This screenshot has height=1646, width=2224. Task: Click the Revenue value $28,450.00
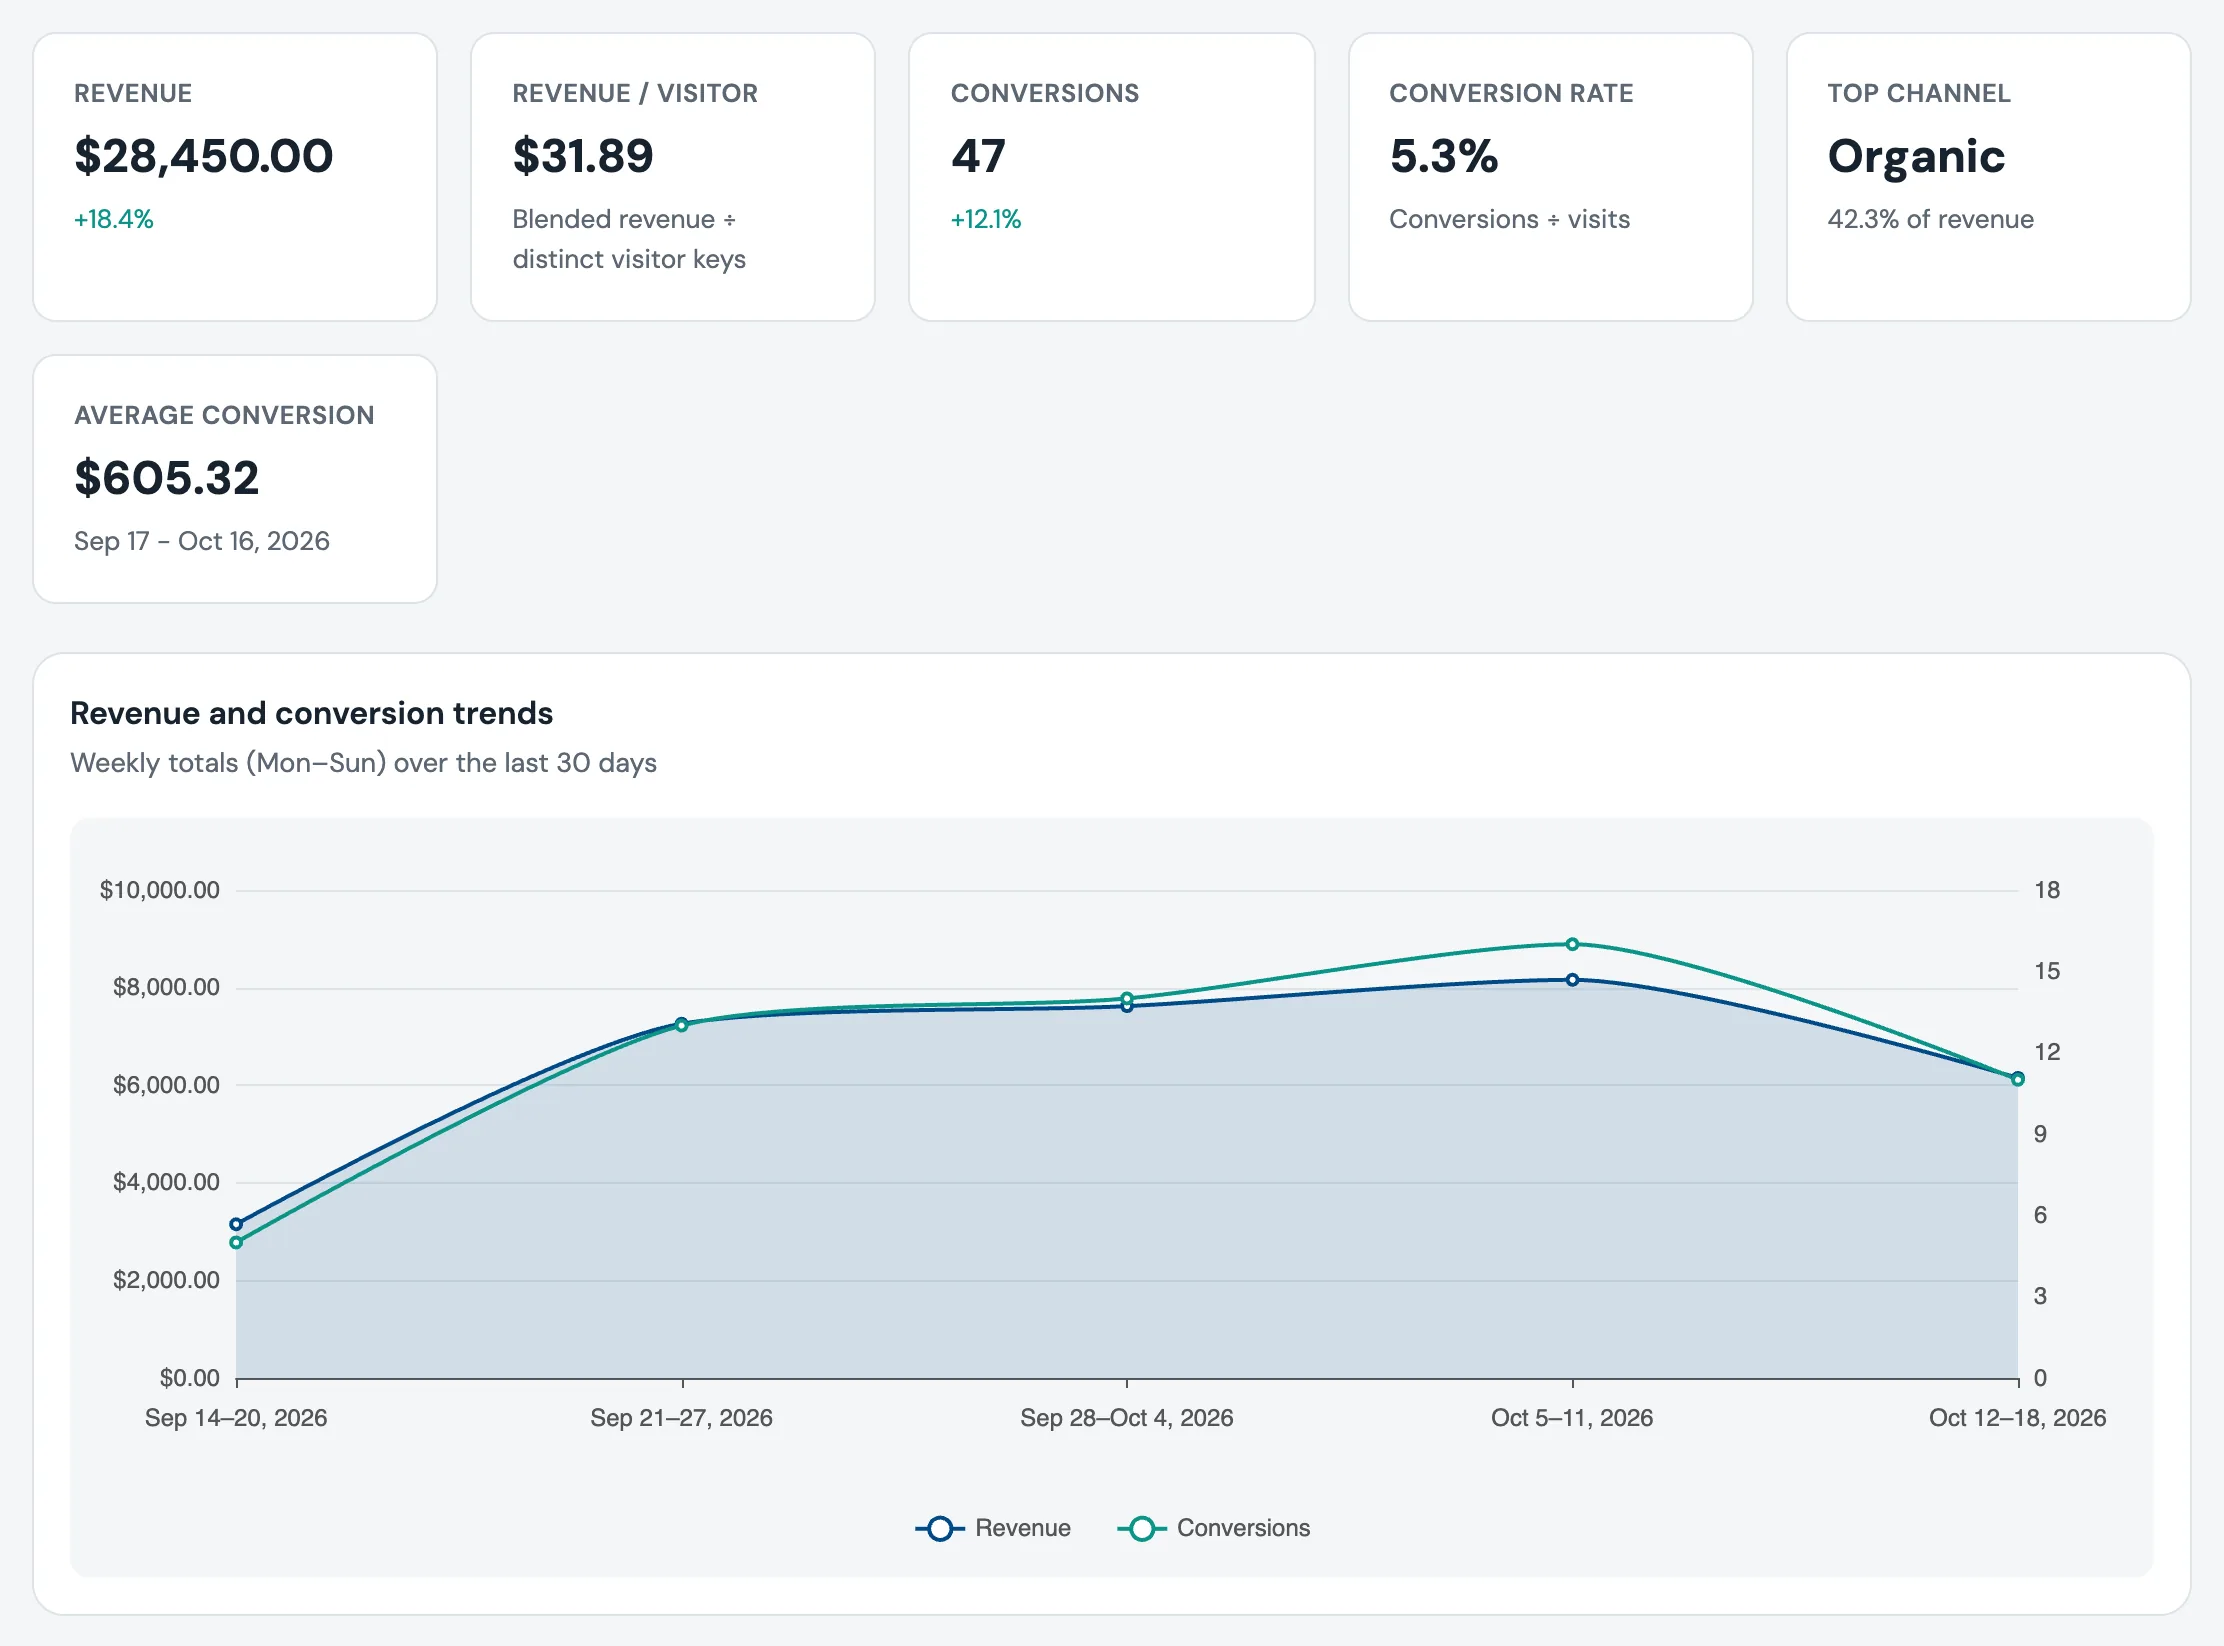coord(204,156)
